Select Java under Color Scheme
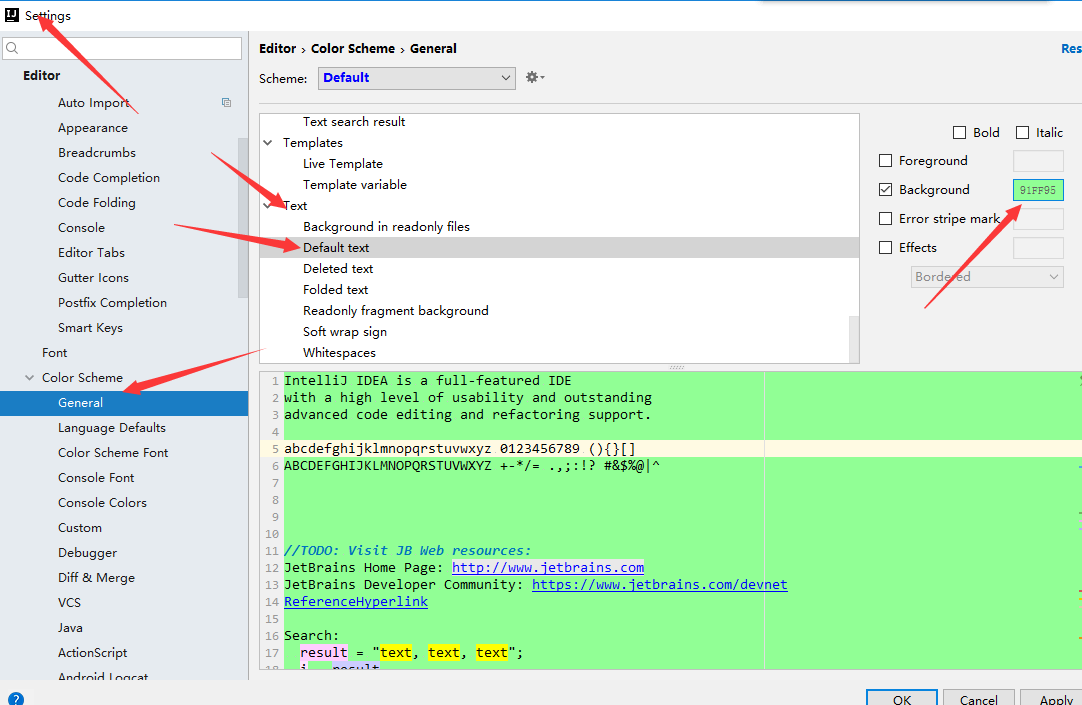 pyautogui.click(x=70, y=628)
